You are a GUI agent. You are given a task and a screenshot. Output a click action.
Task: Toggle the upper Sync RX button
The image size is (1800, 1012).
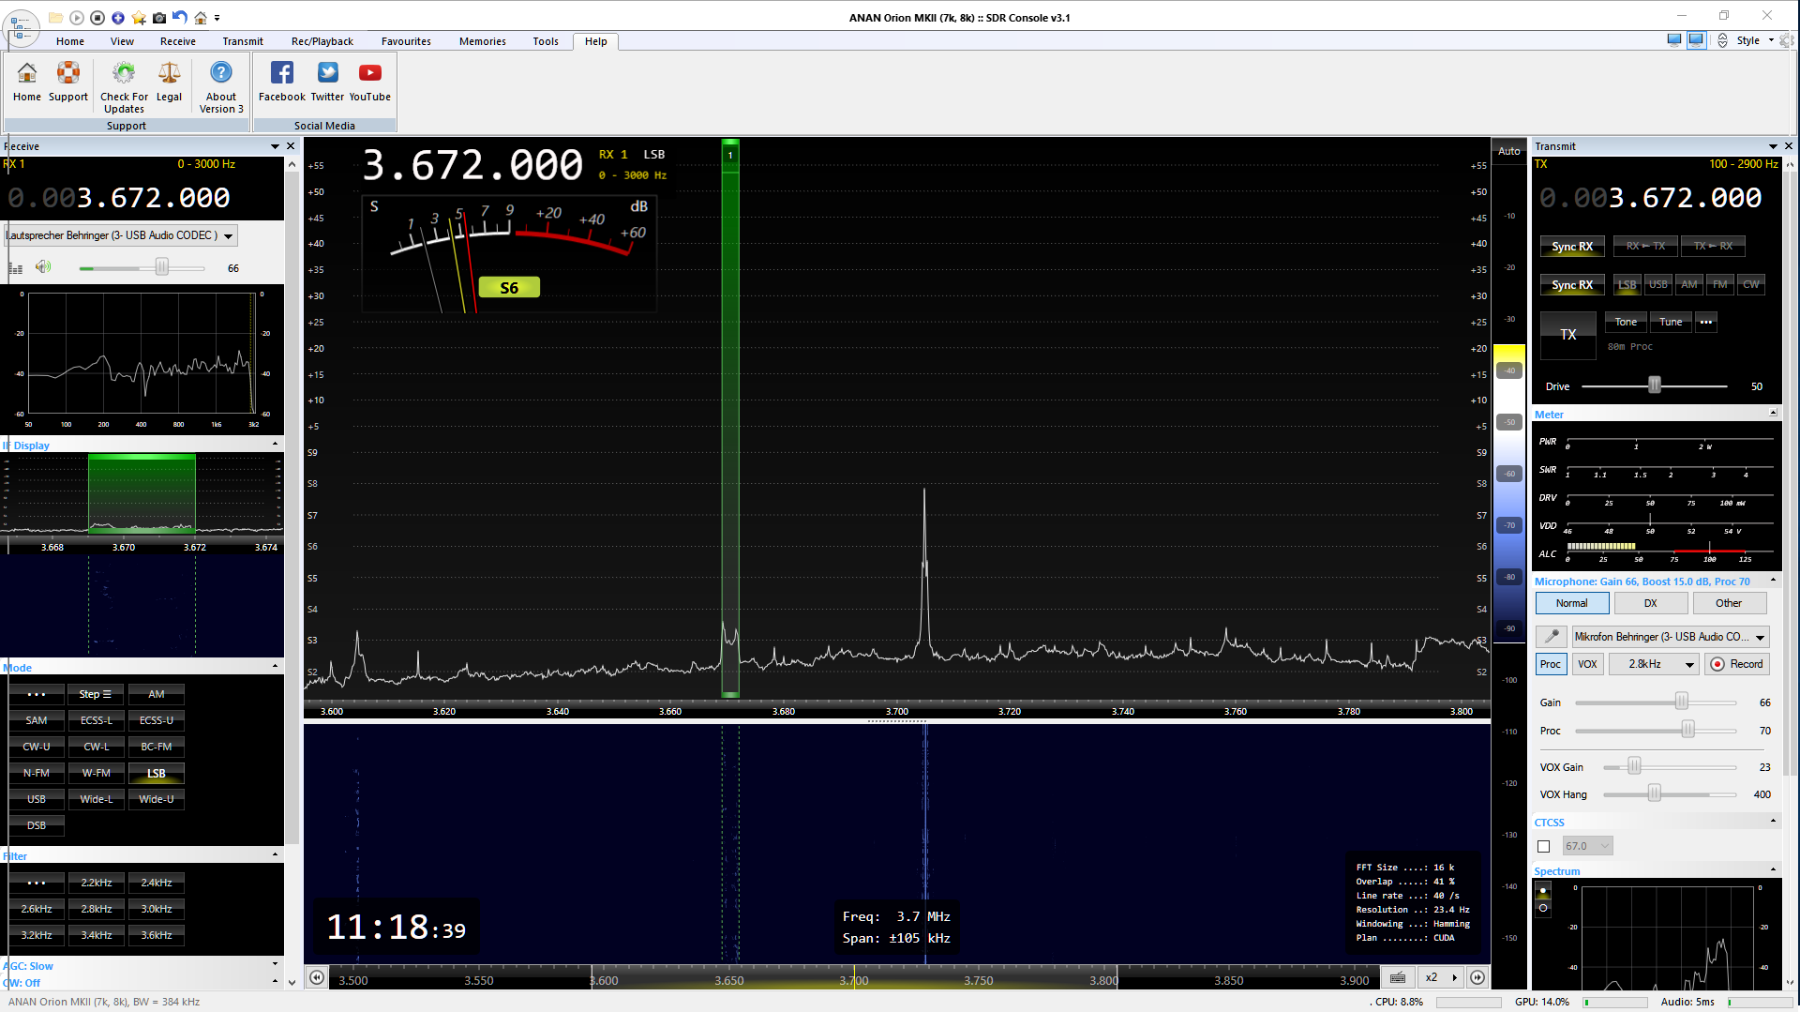pos(1572,246)
